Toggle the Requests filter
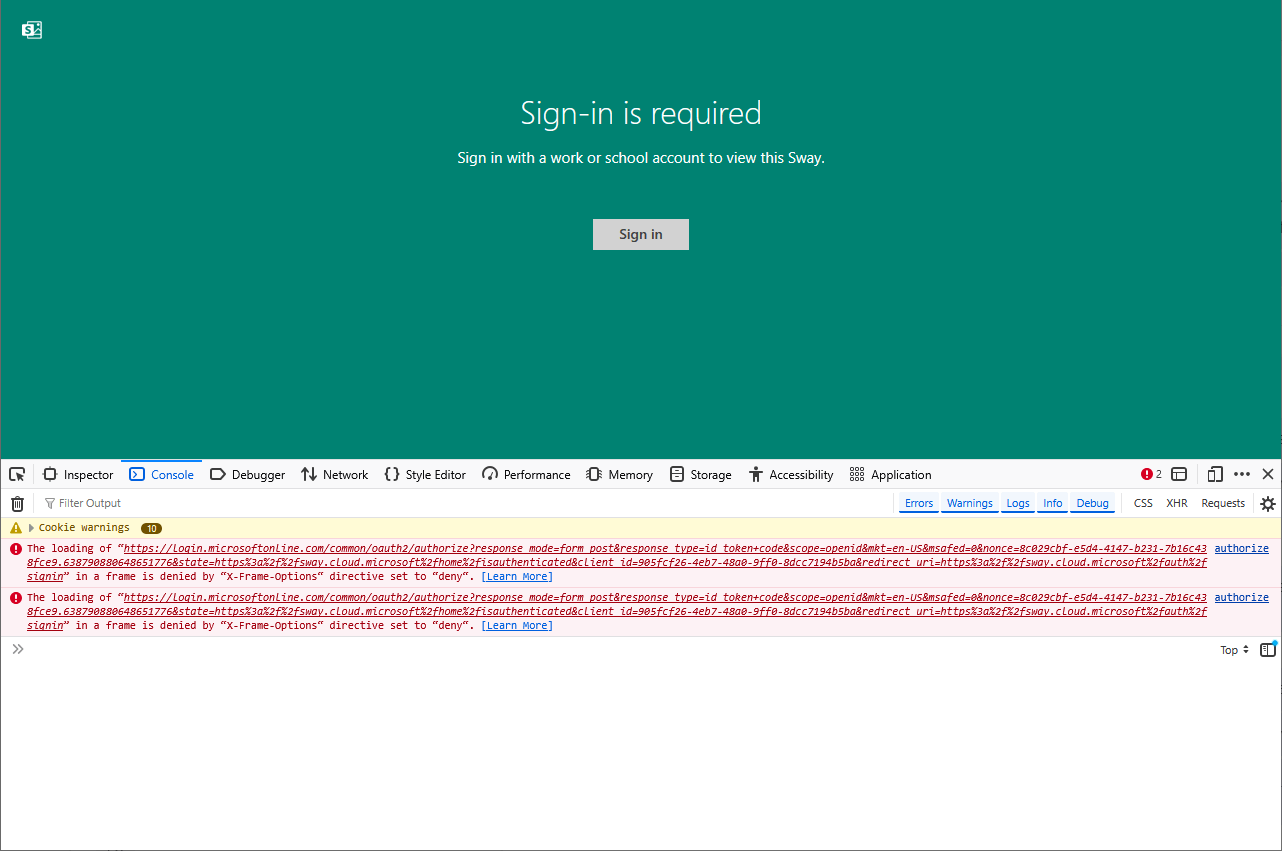Image resolution: width=1282 pixels, height=851 pixels. coord(1223,503)
